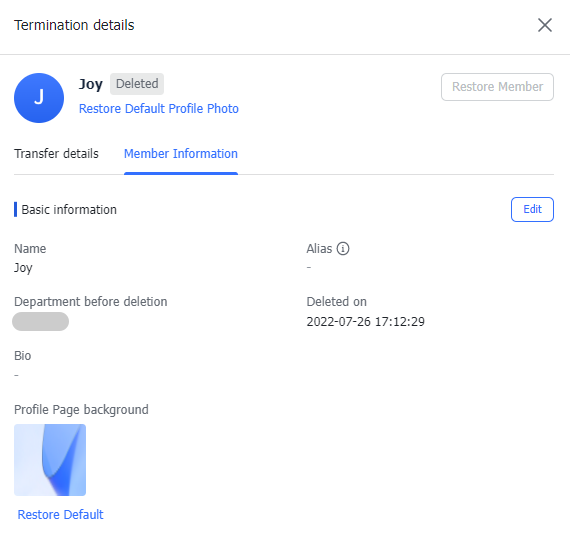
Task: Open the profile page background thumbnail
Action: (x=50, y=460)
